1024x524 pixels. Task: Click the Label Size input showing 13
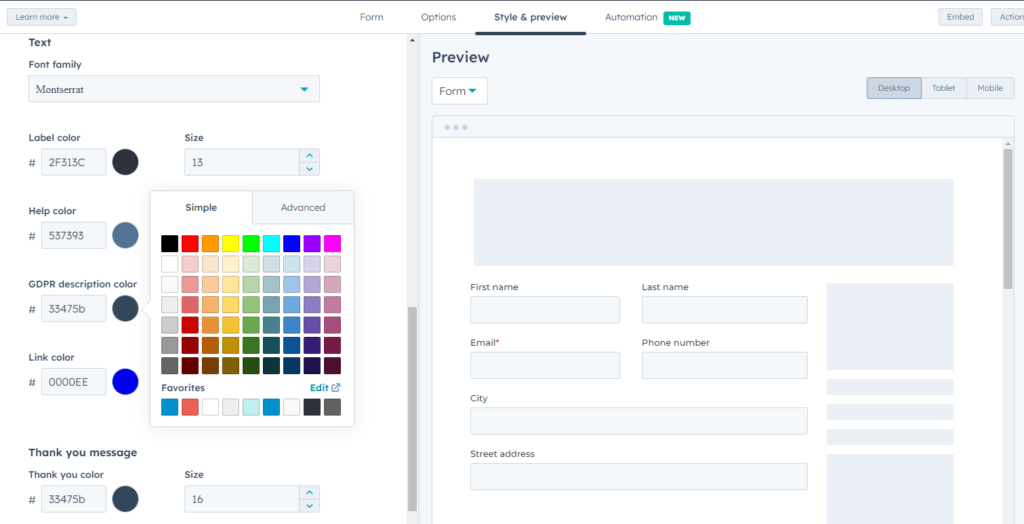click(x=242, y=162)
